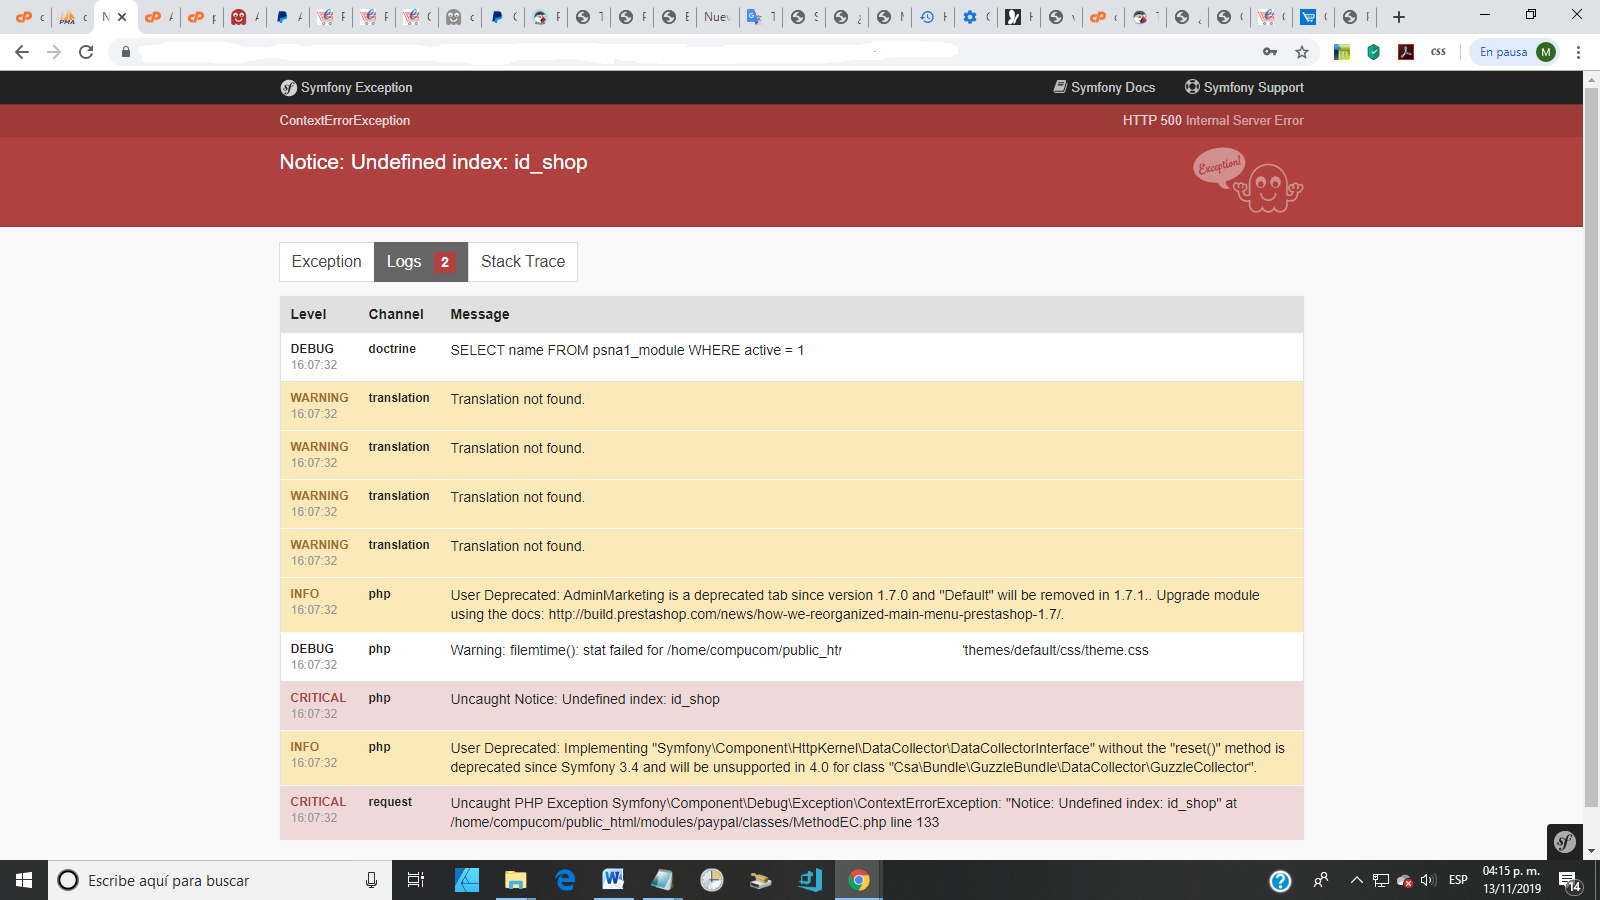Open the People icon in the taskbar
This screenshot has width=1600, height=900.
point(1321,880)
